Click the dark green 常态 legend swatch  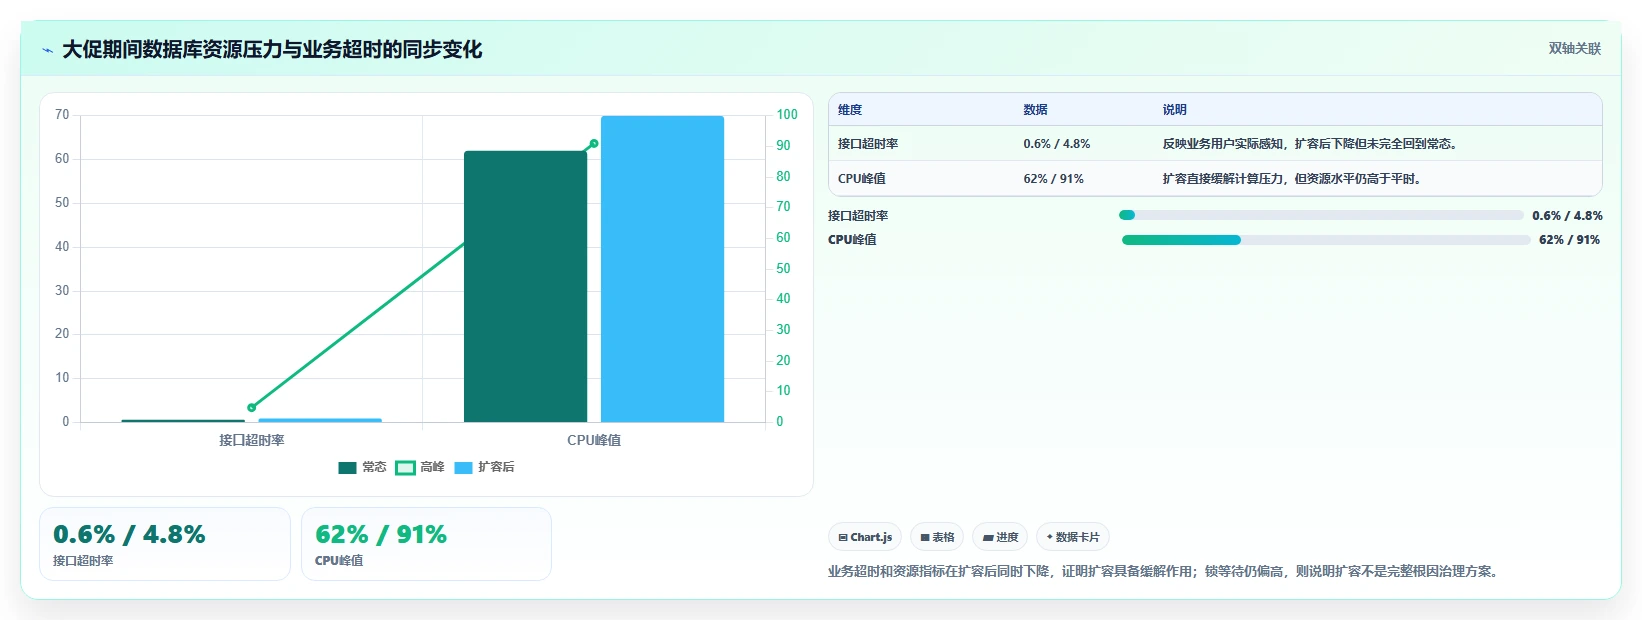347,467
